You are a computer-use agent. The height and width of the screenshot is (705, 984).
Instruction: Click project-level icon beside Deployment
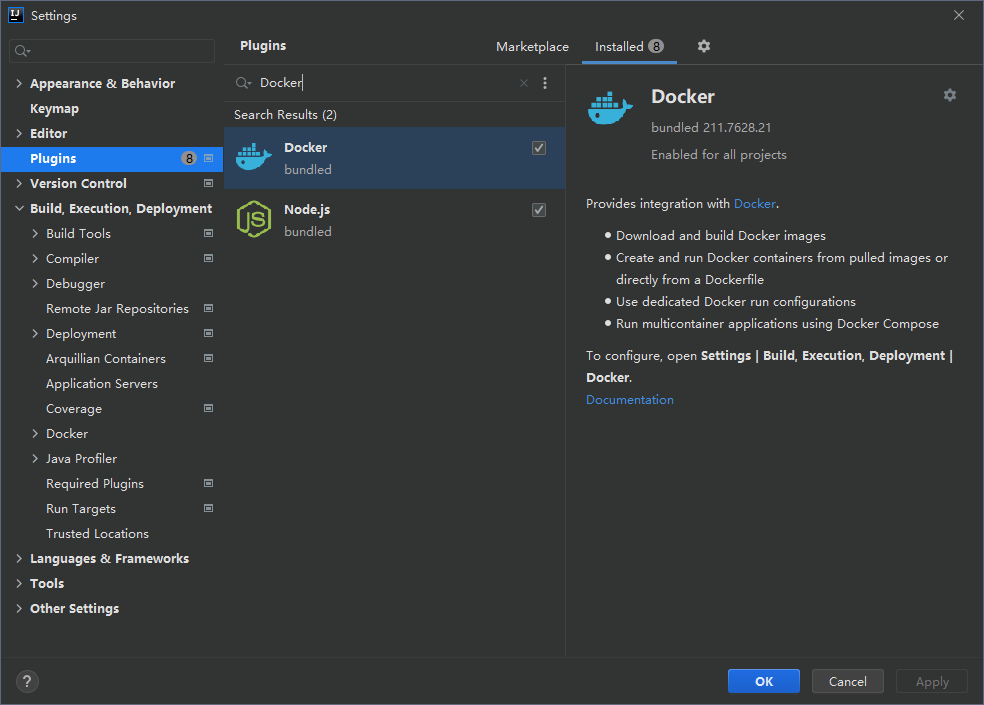[x=208, y=333]
